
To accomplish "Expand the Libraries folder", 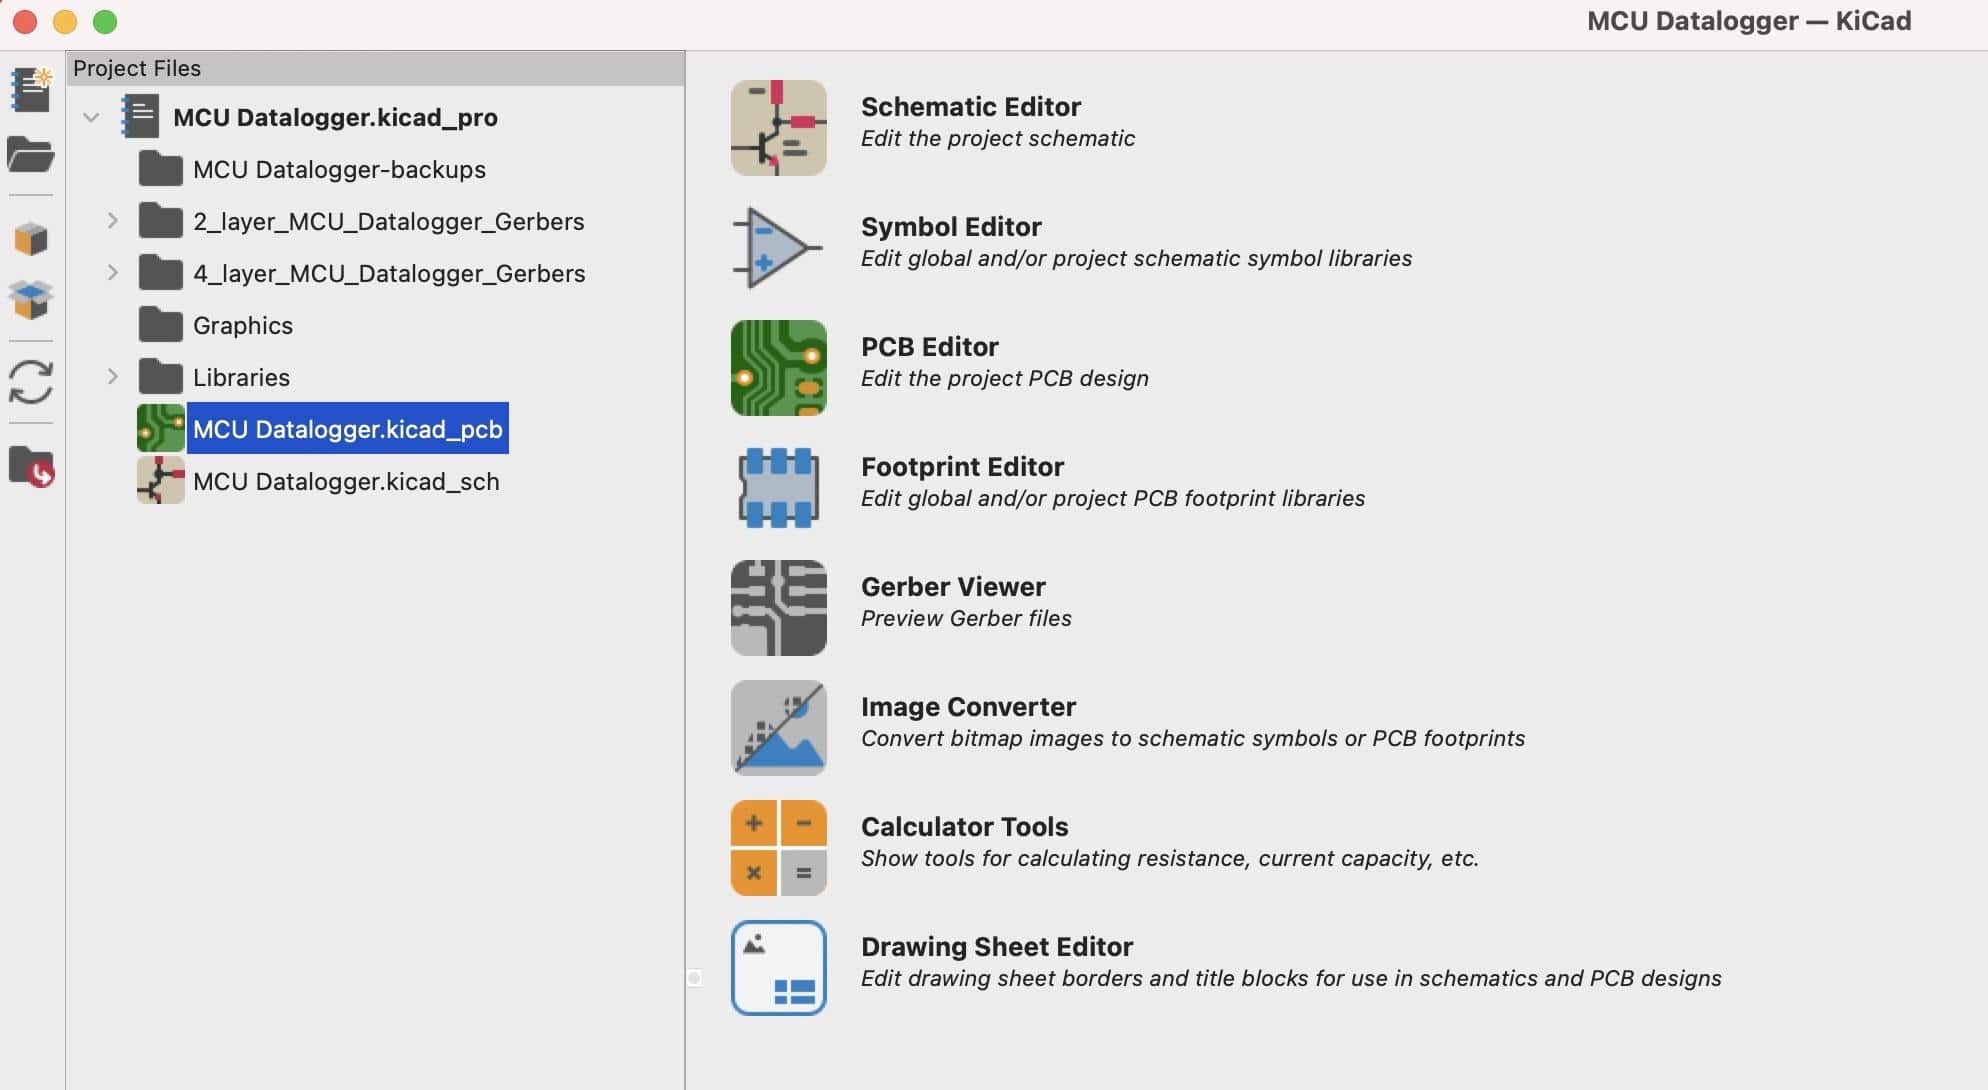I will pyautogui.click(x=113, y=377).
